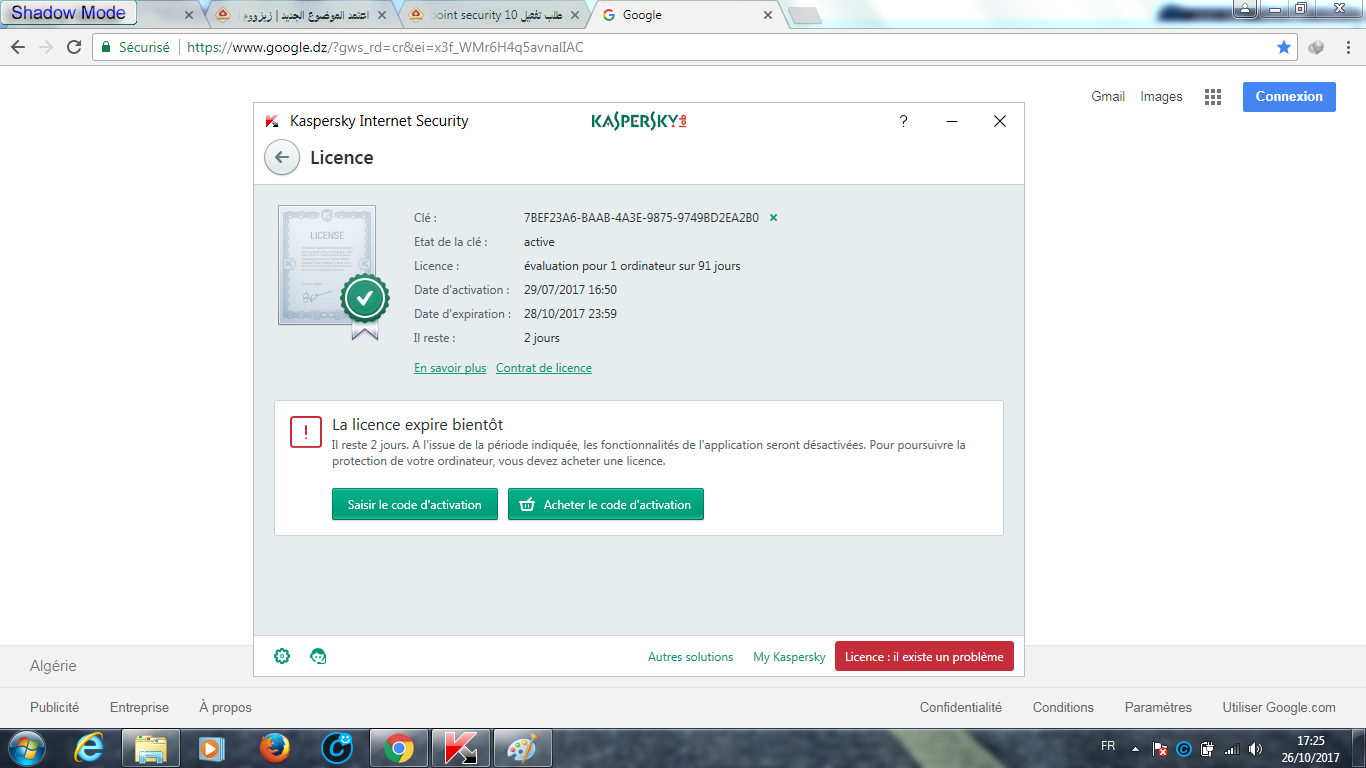Bookmark page with the star icon
Viewport: 1366px width, 768px height.
[x=1284, y=47]
